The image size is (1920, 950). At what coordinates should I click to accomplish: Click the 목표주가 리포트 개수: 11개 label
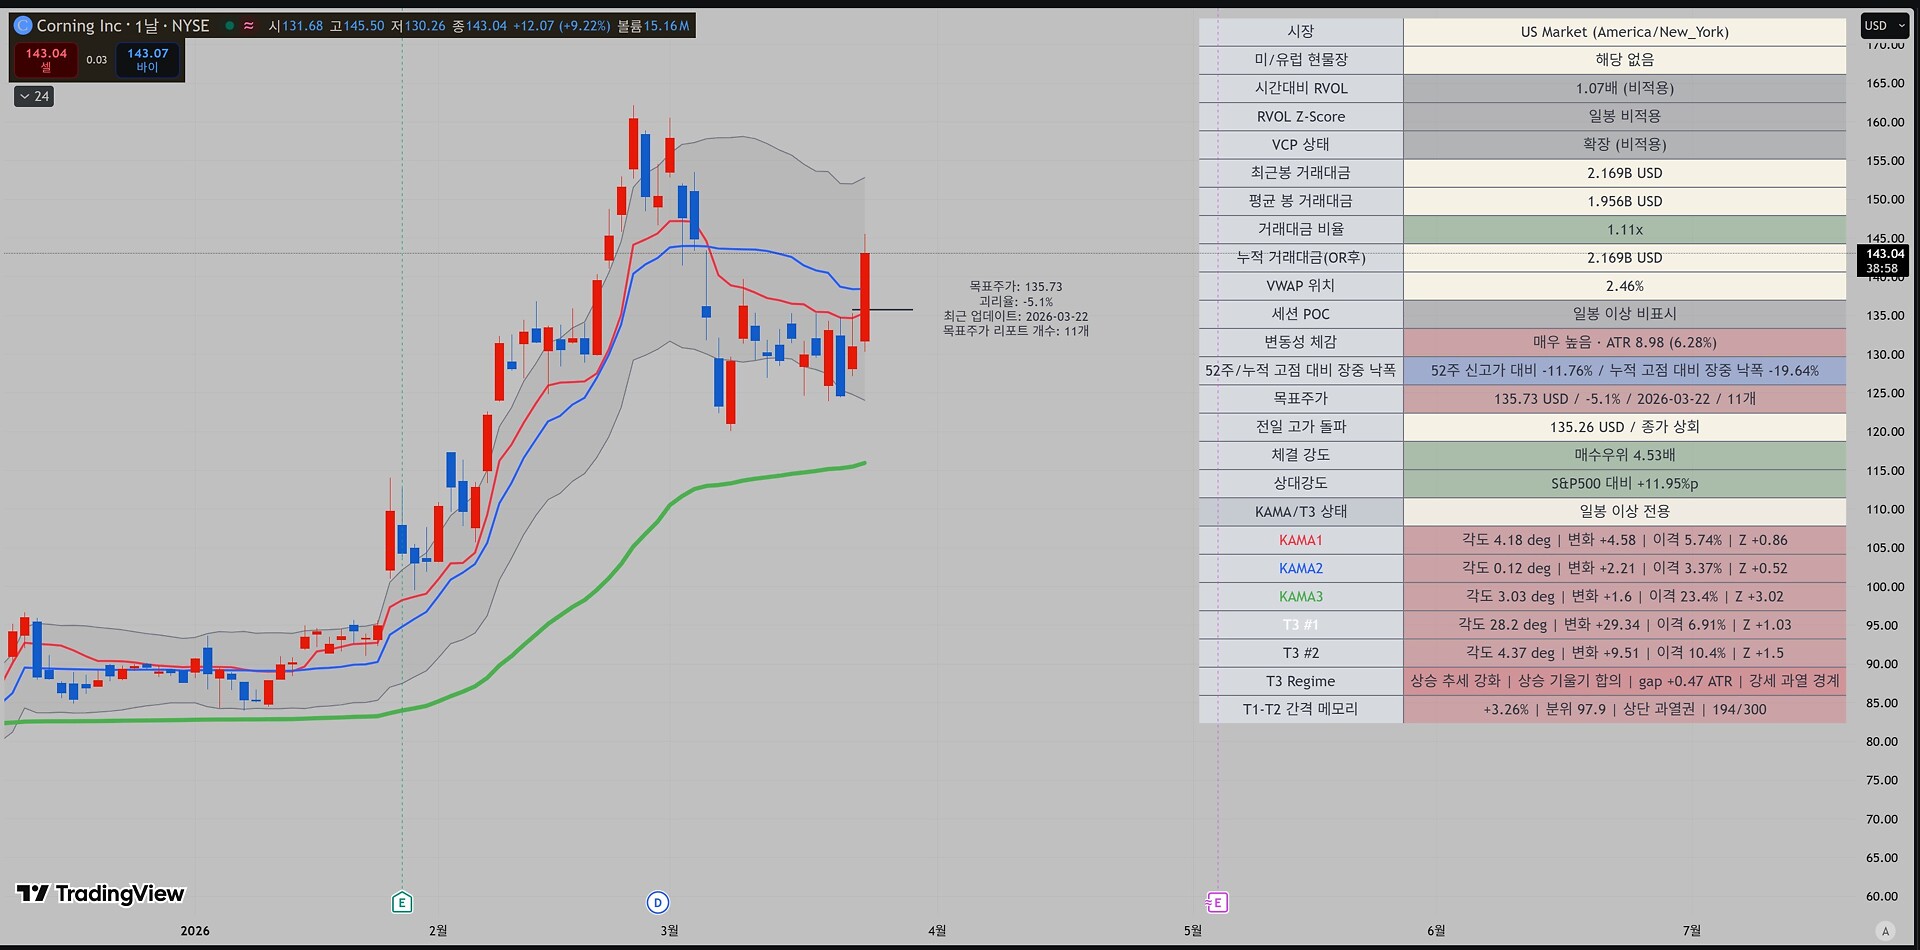coord(1015,331)
